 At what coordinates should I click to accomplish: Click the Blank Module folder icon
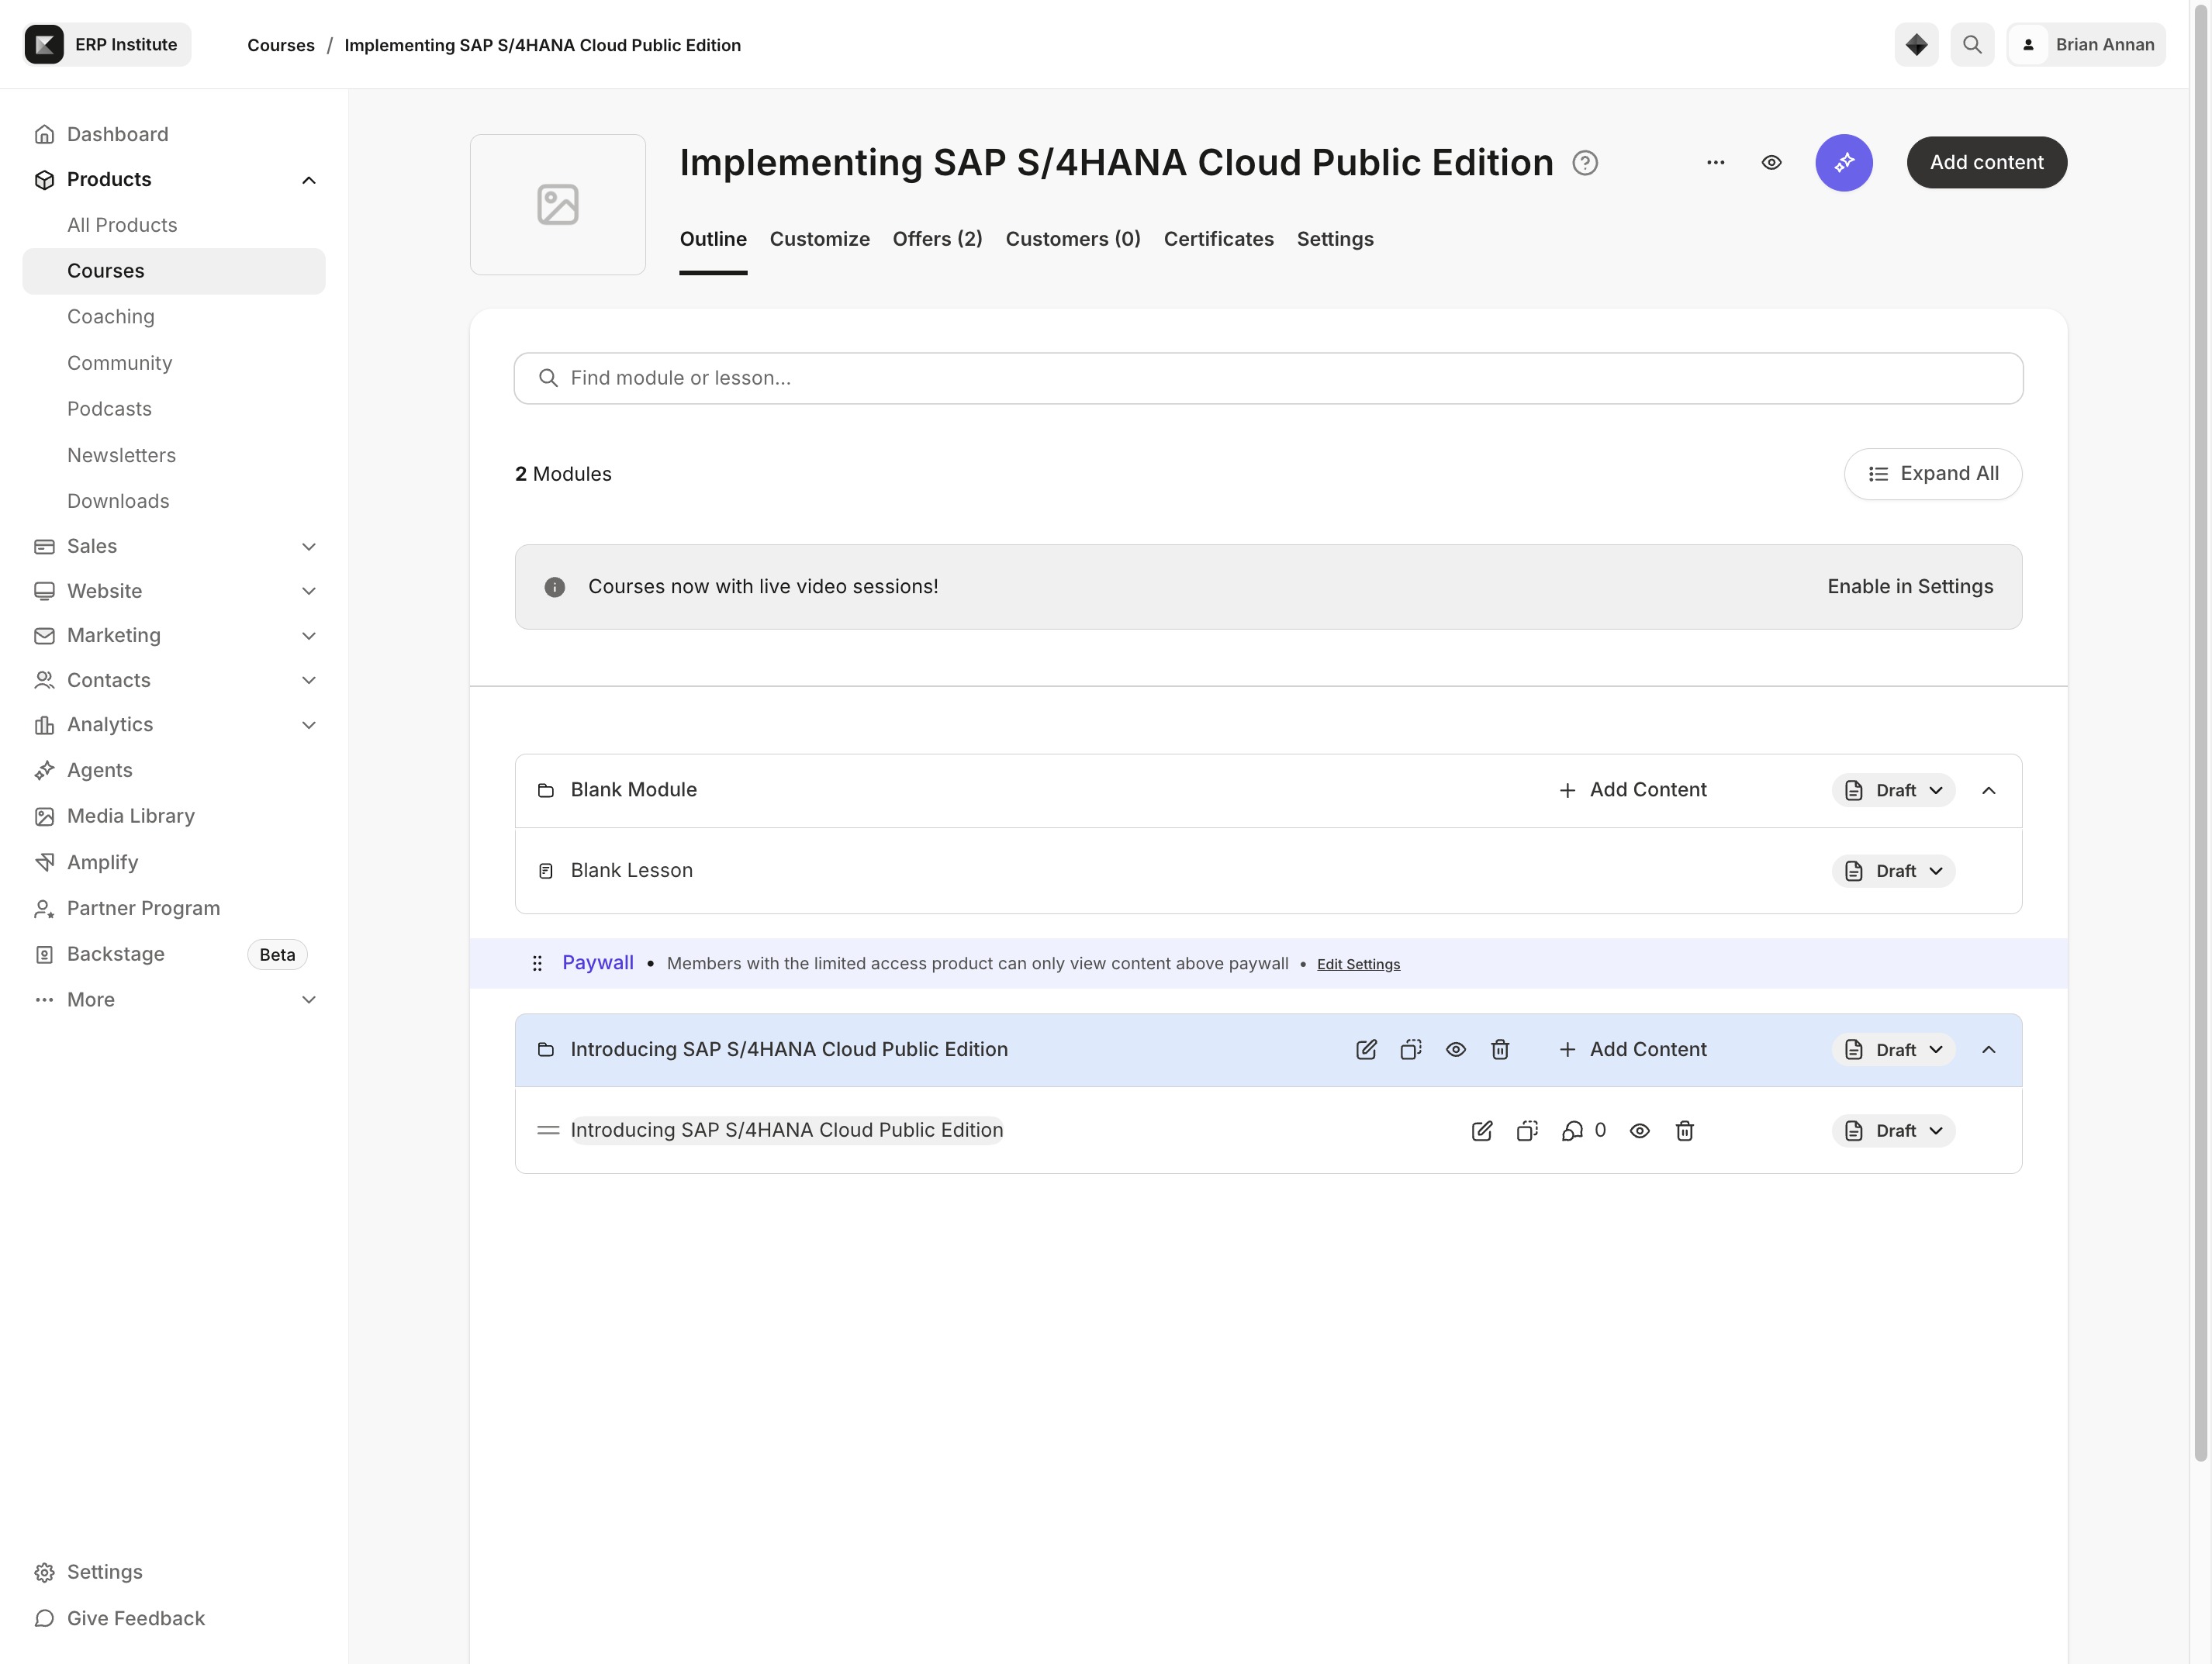546,790
